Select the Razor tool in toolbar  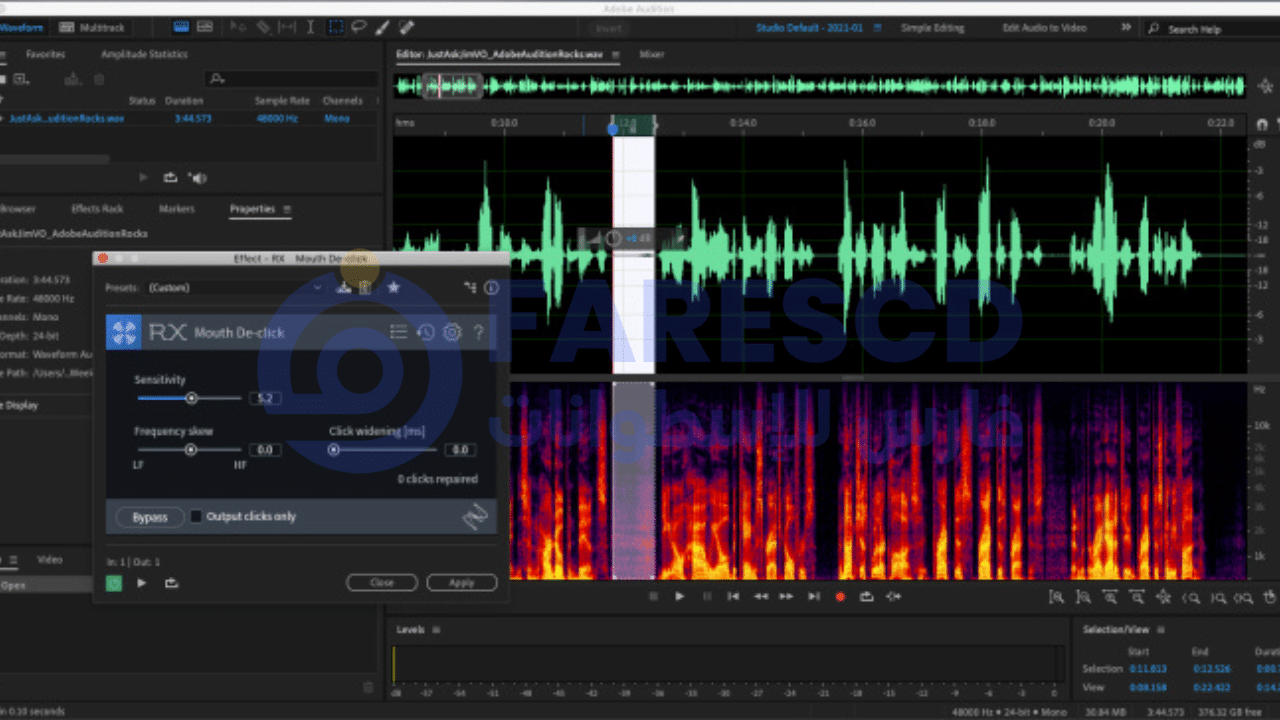click(263, 27)
